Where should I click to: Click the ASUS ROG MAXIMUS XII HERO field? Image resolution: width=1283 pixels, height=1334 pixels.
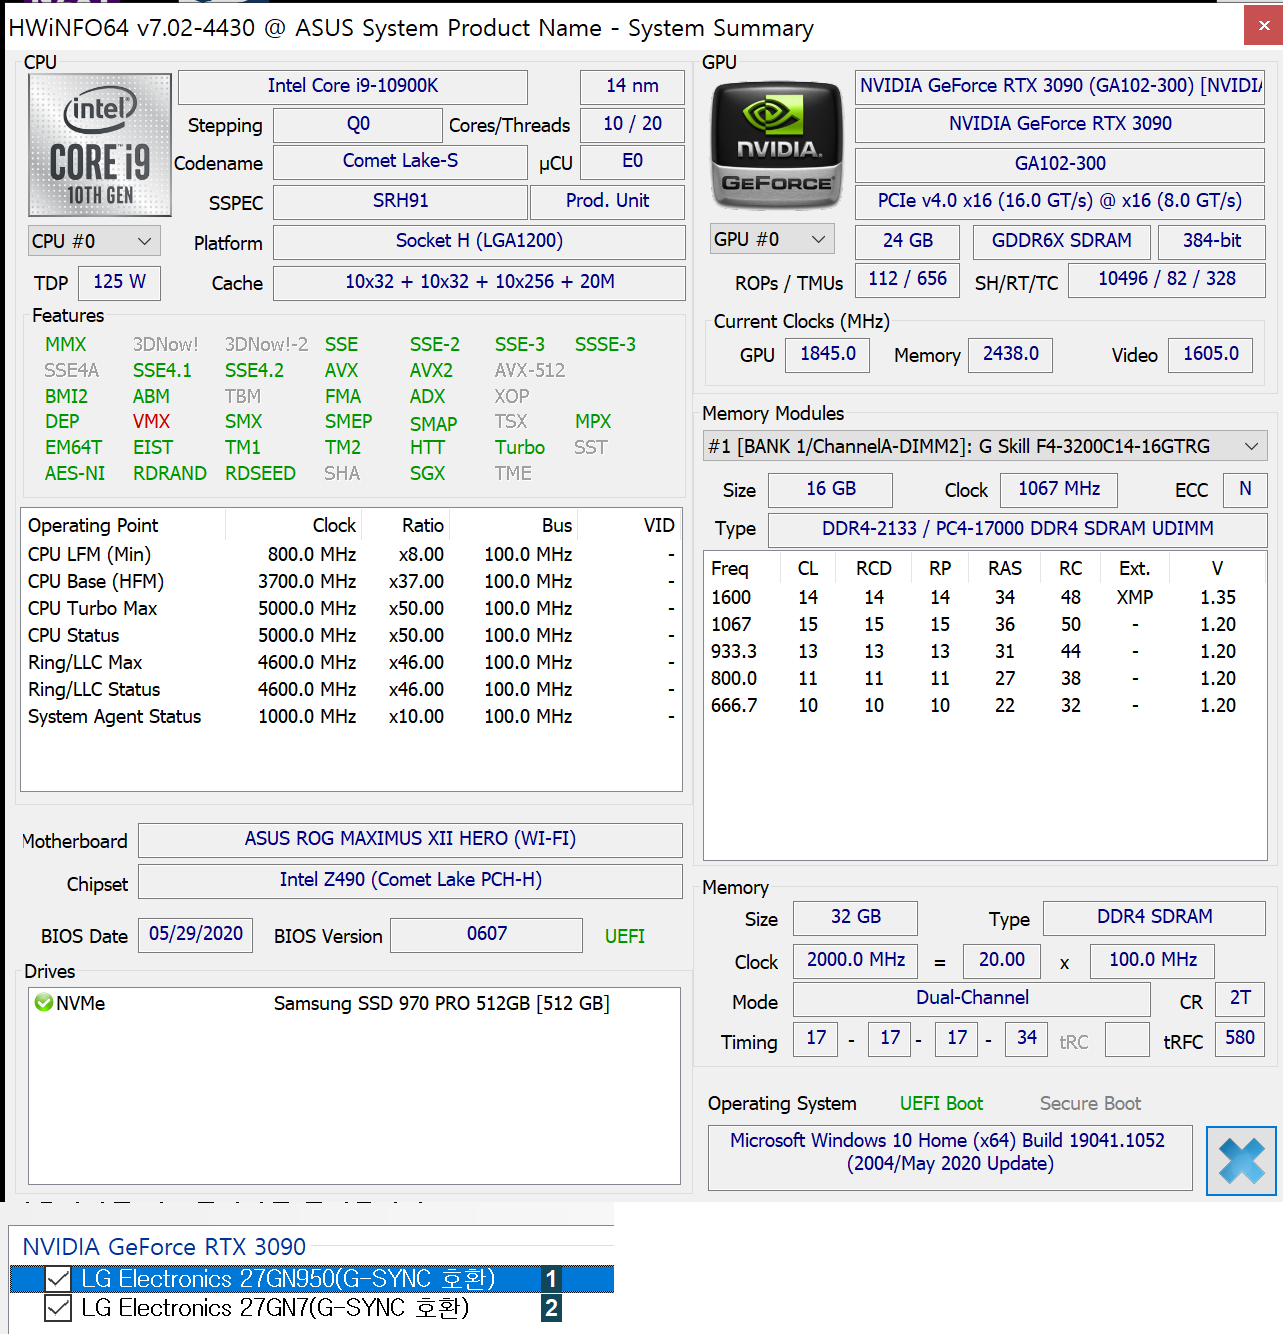410,839
